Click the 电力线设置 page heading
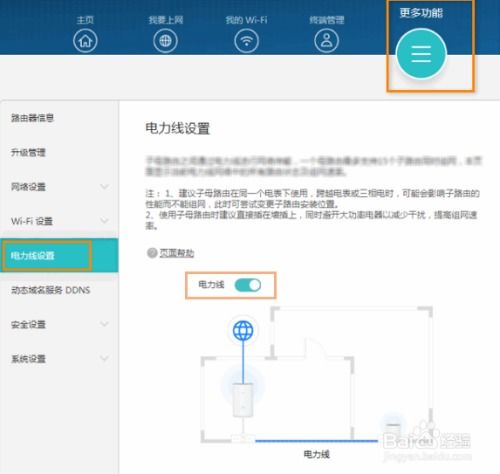Image resolution: width=500 pixels, height=474 pixels. coord(177,128)
